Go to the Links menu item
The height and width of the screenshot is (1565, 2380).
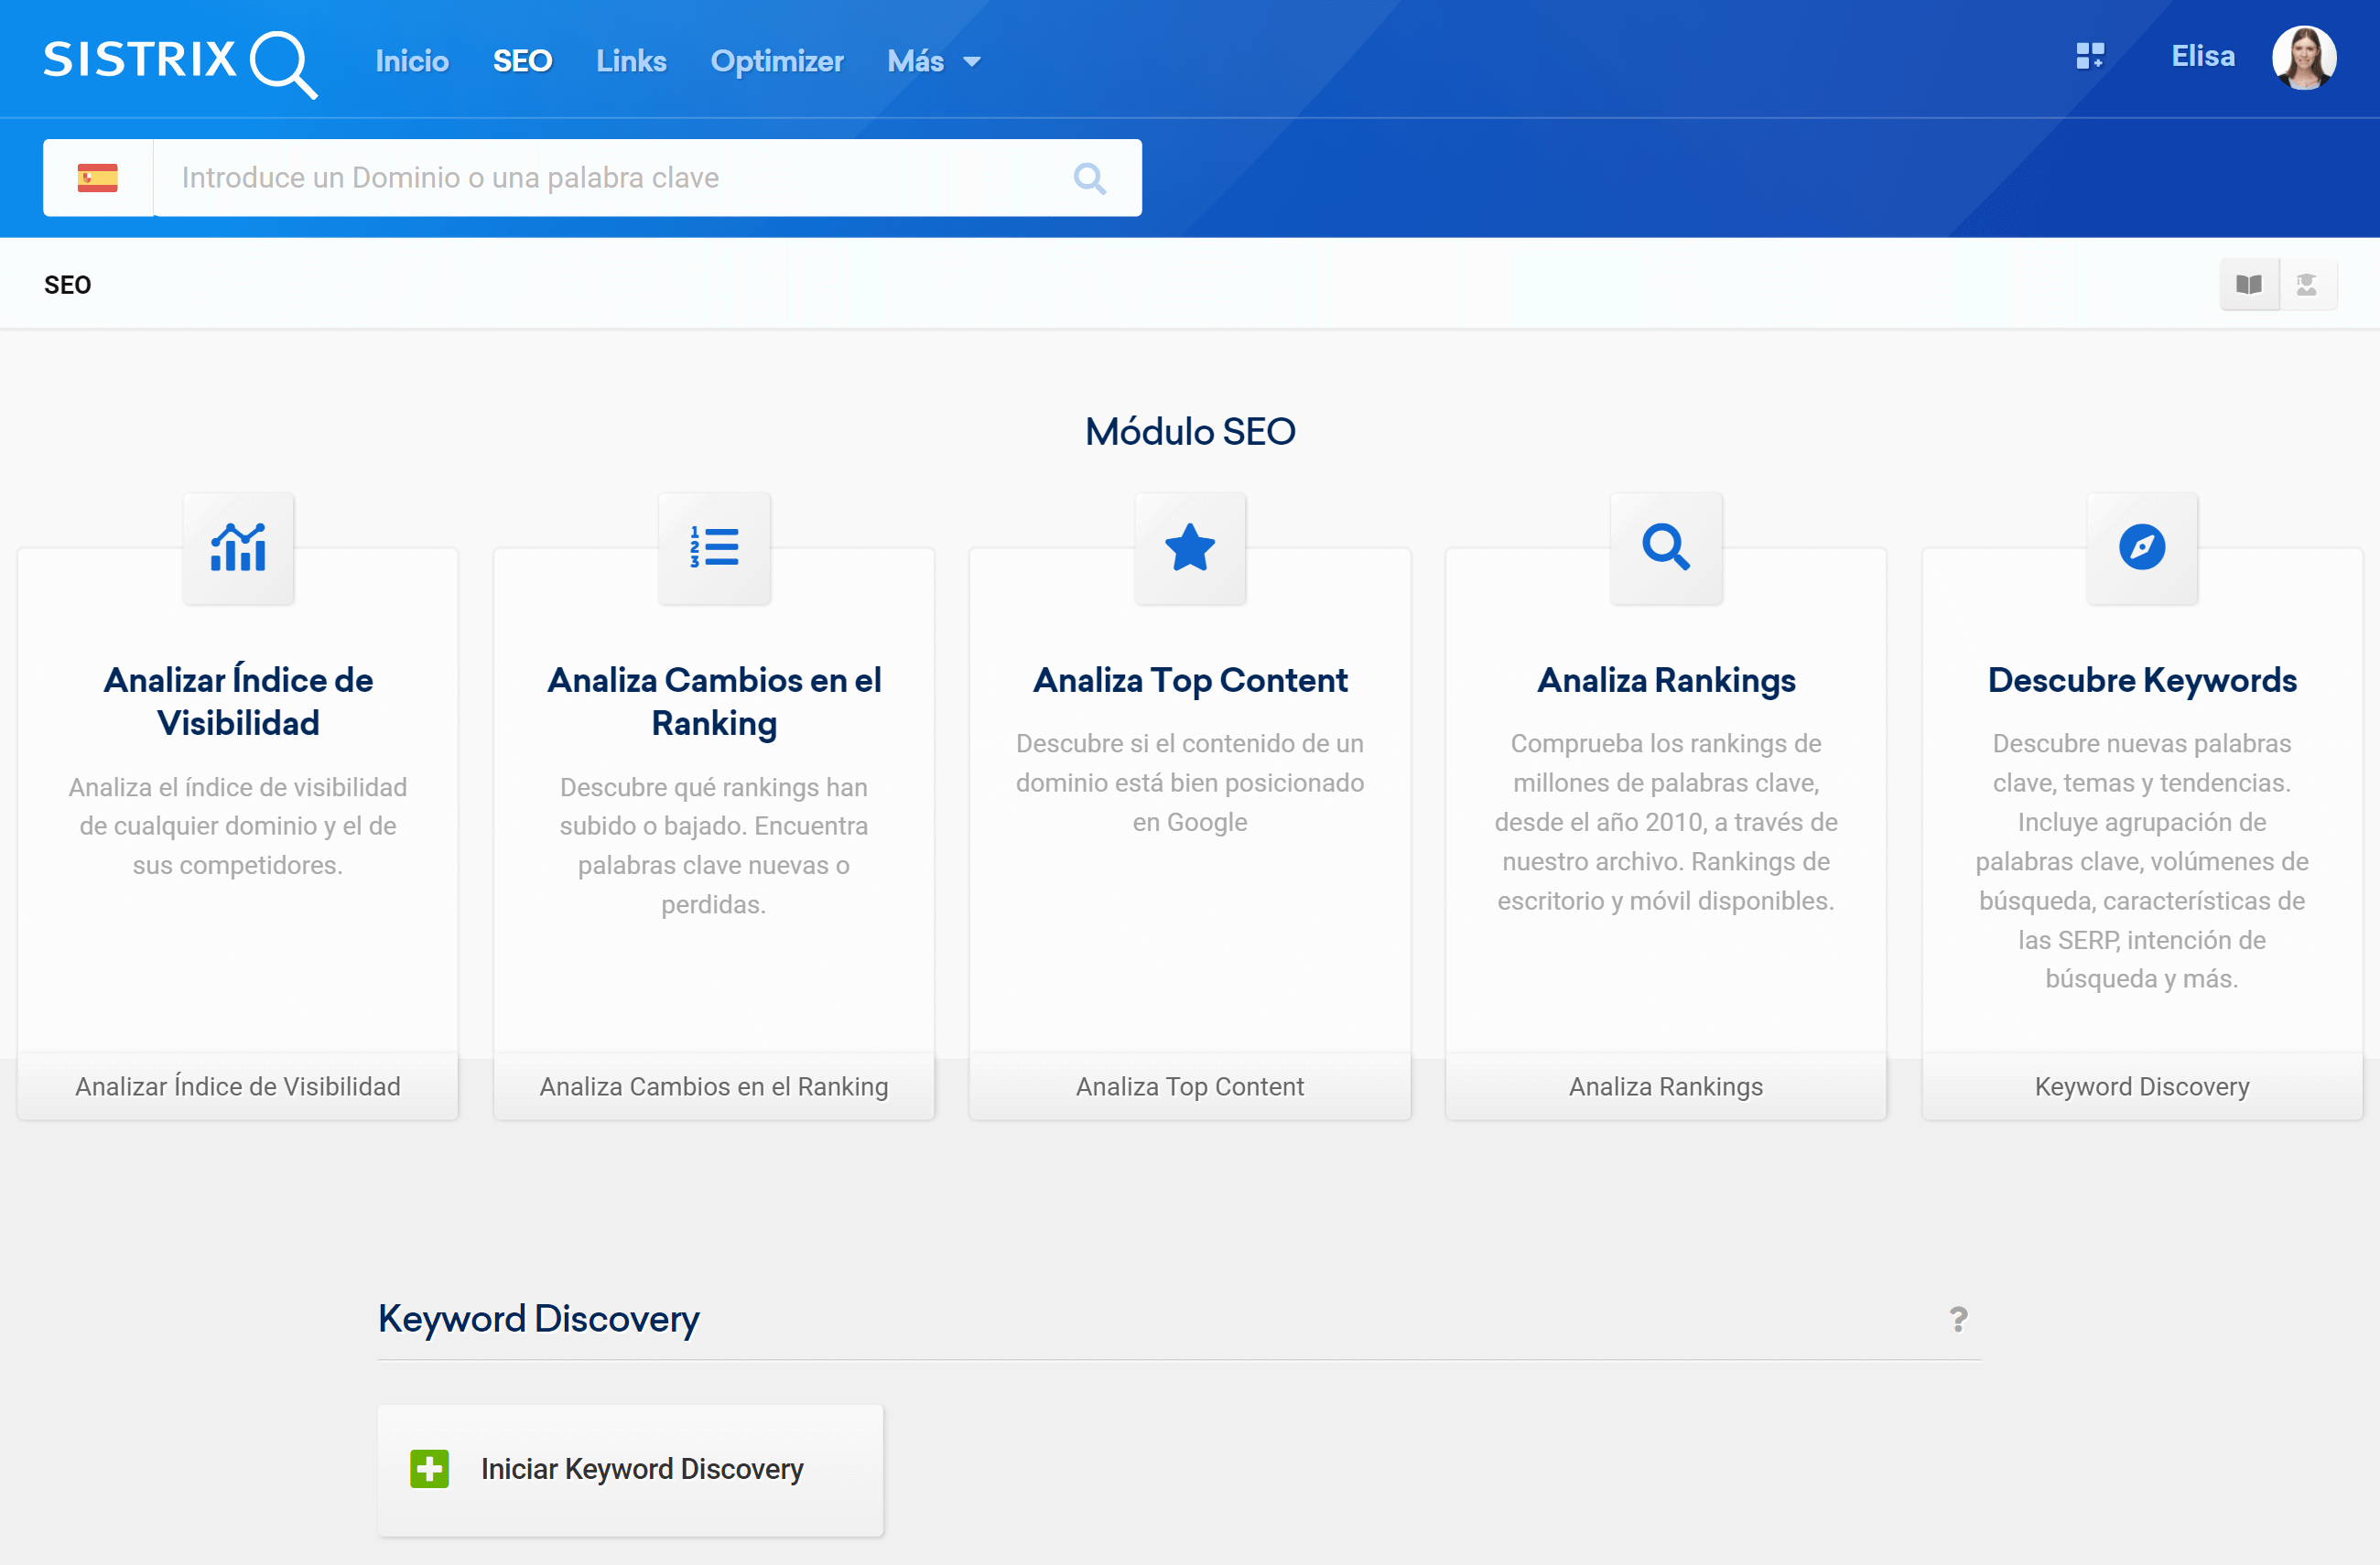631,62
